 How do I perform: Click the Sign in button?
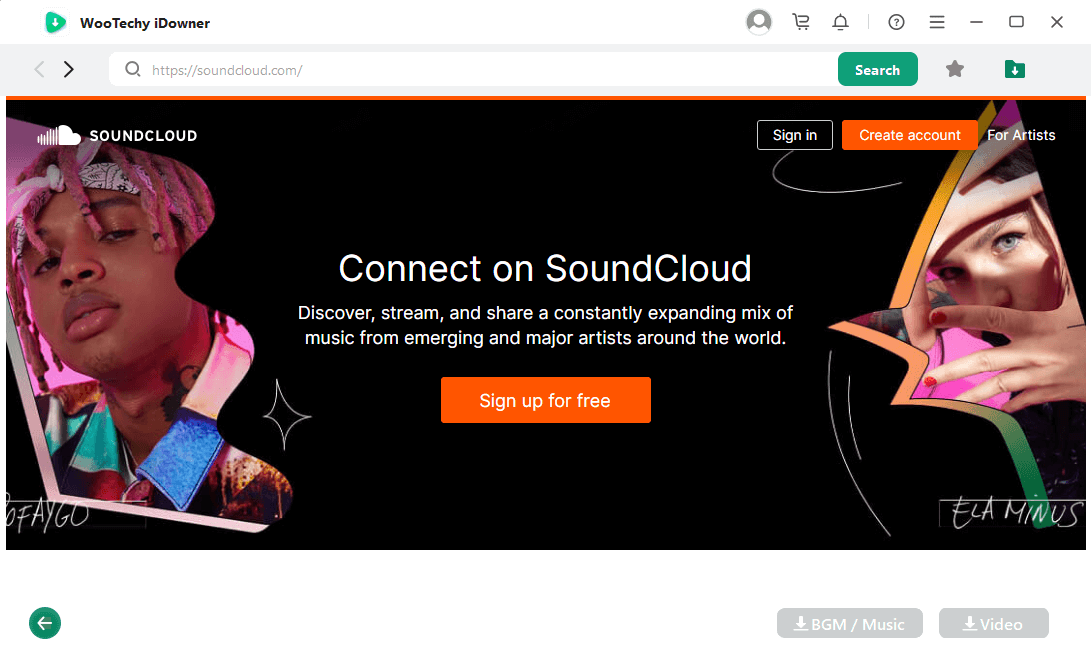point(795,135)
